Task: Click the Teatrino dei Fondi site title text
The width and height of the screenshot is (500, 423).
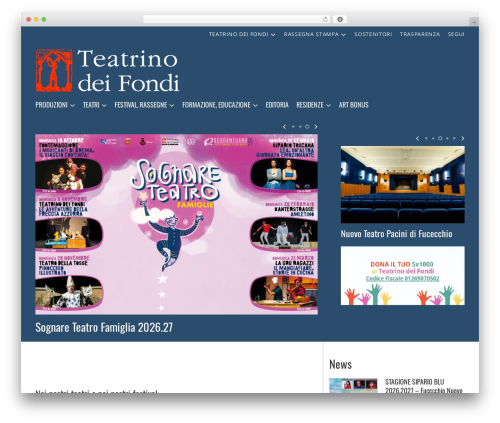Action: pos(128,70)
